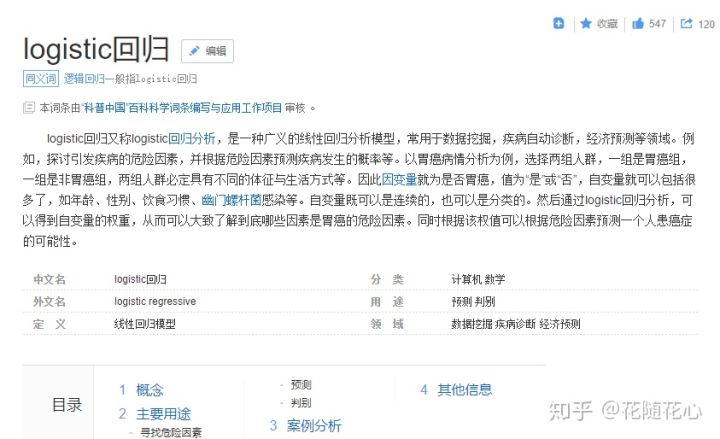
Task: Click the share arrow icon
Action: (687, 23)
